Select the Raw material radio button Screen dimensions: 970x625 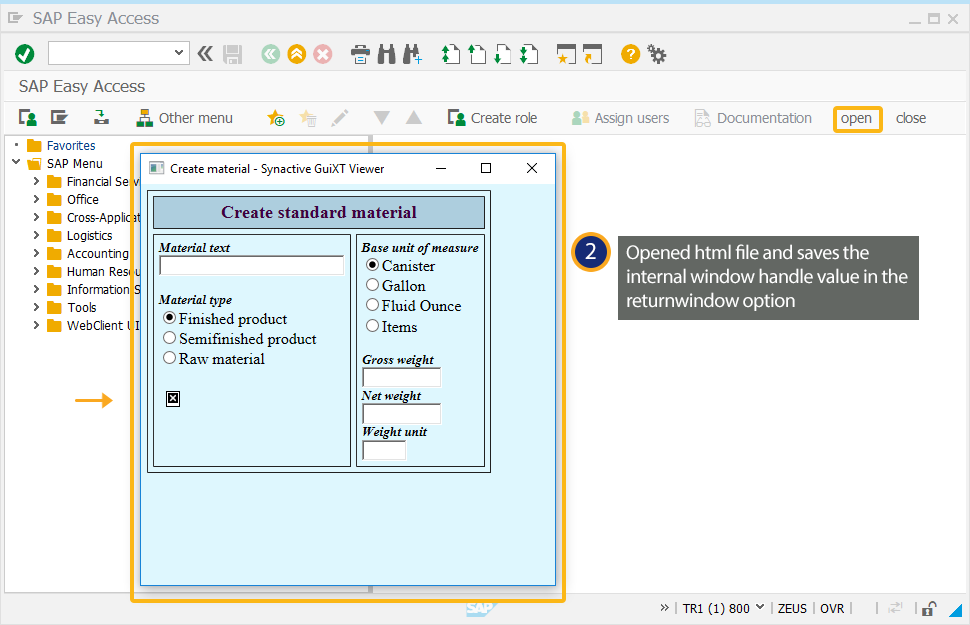(170, 358)
